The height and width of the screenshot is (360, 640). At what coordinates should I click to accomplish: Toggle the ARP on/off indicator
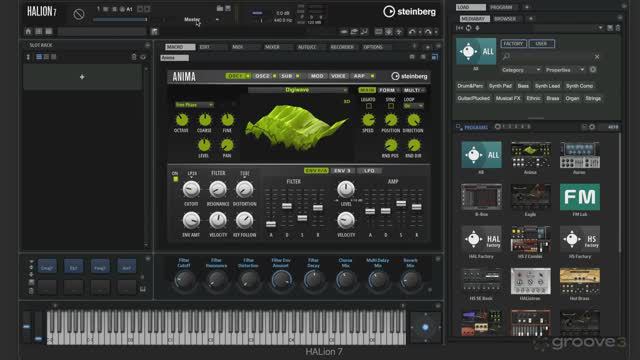click(372, 76)
